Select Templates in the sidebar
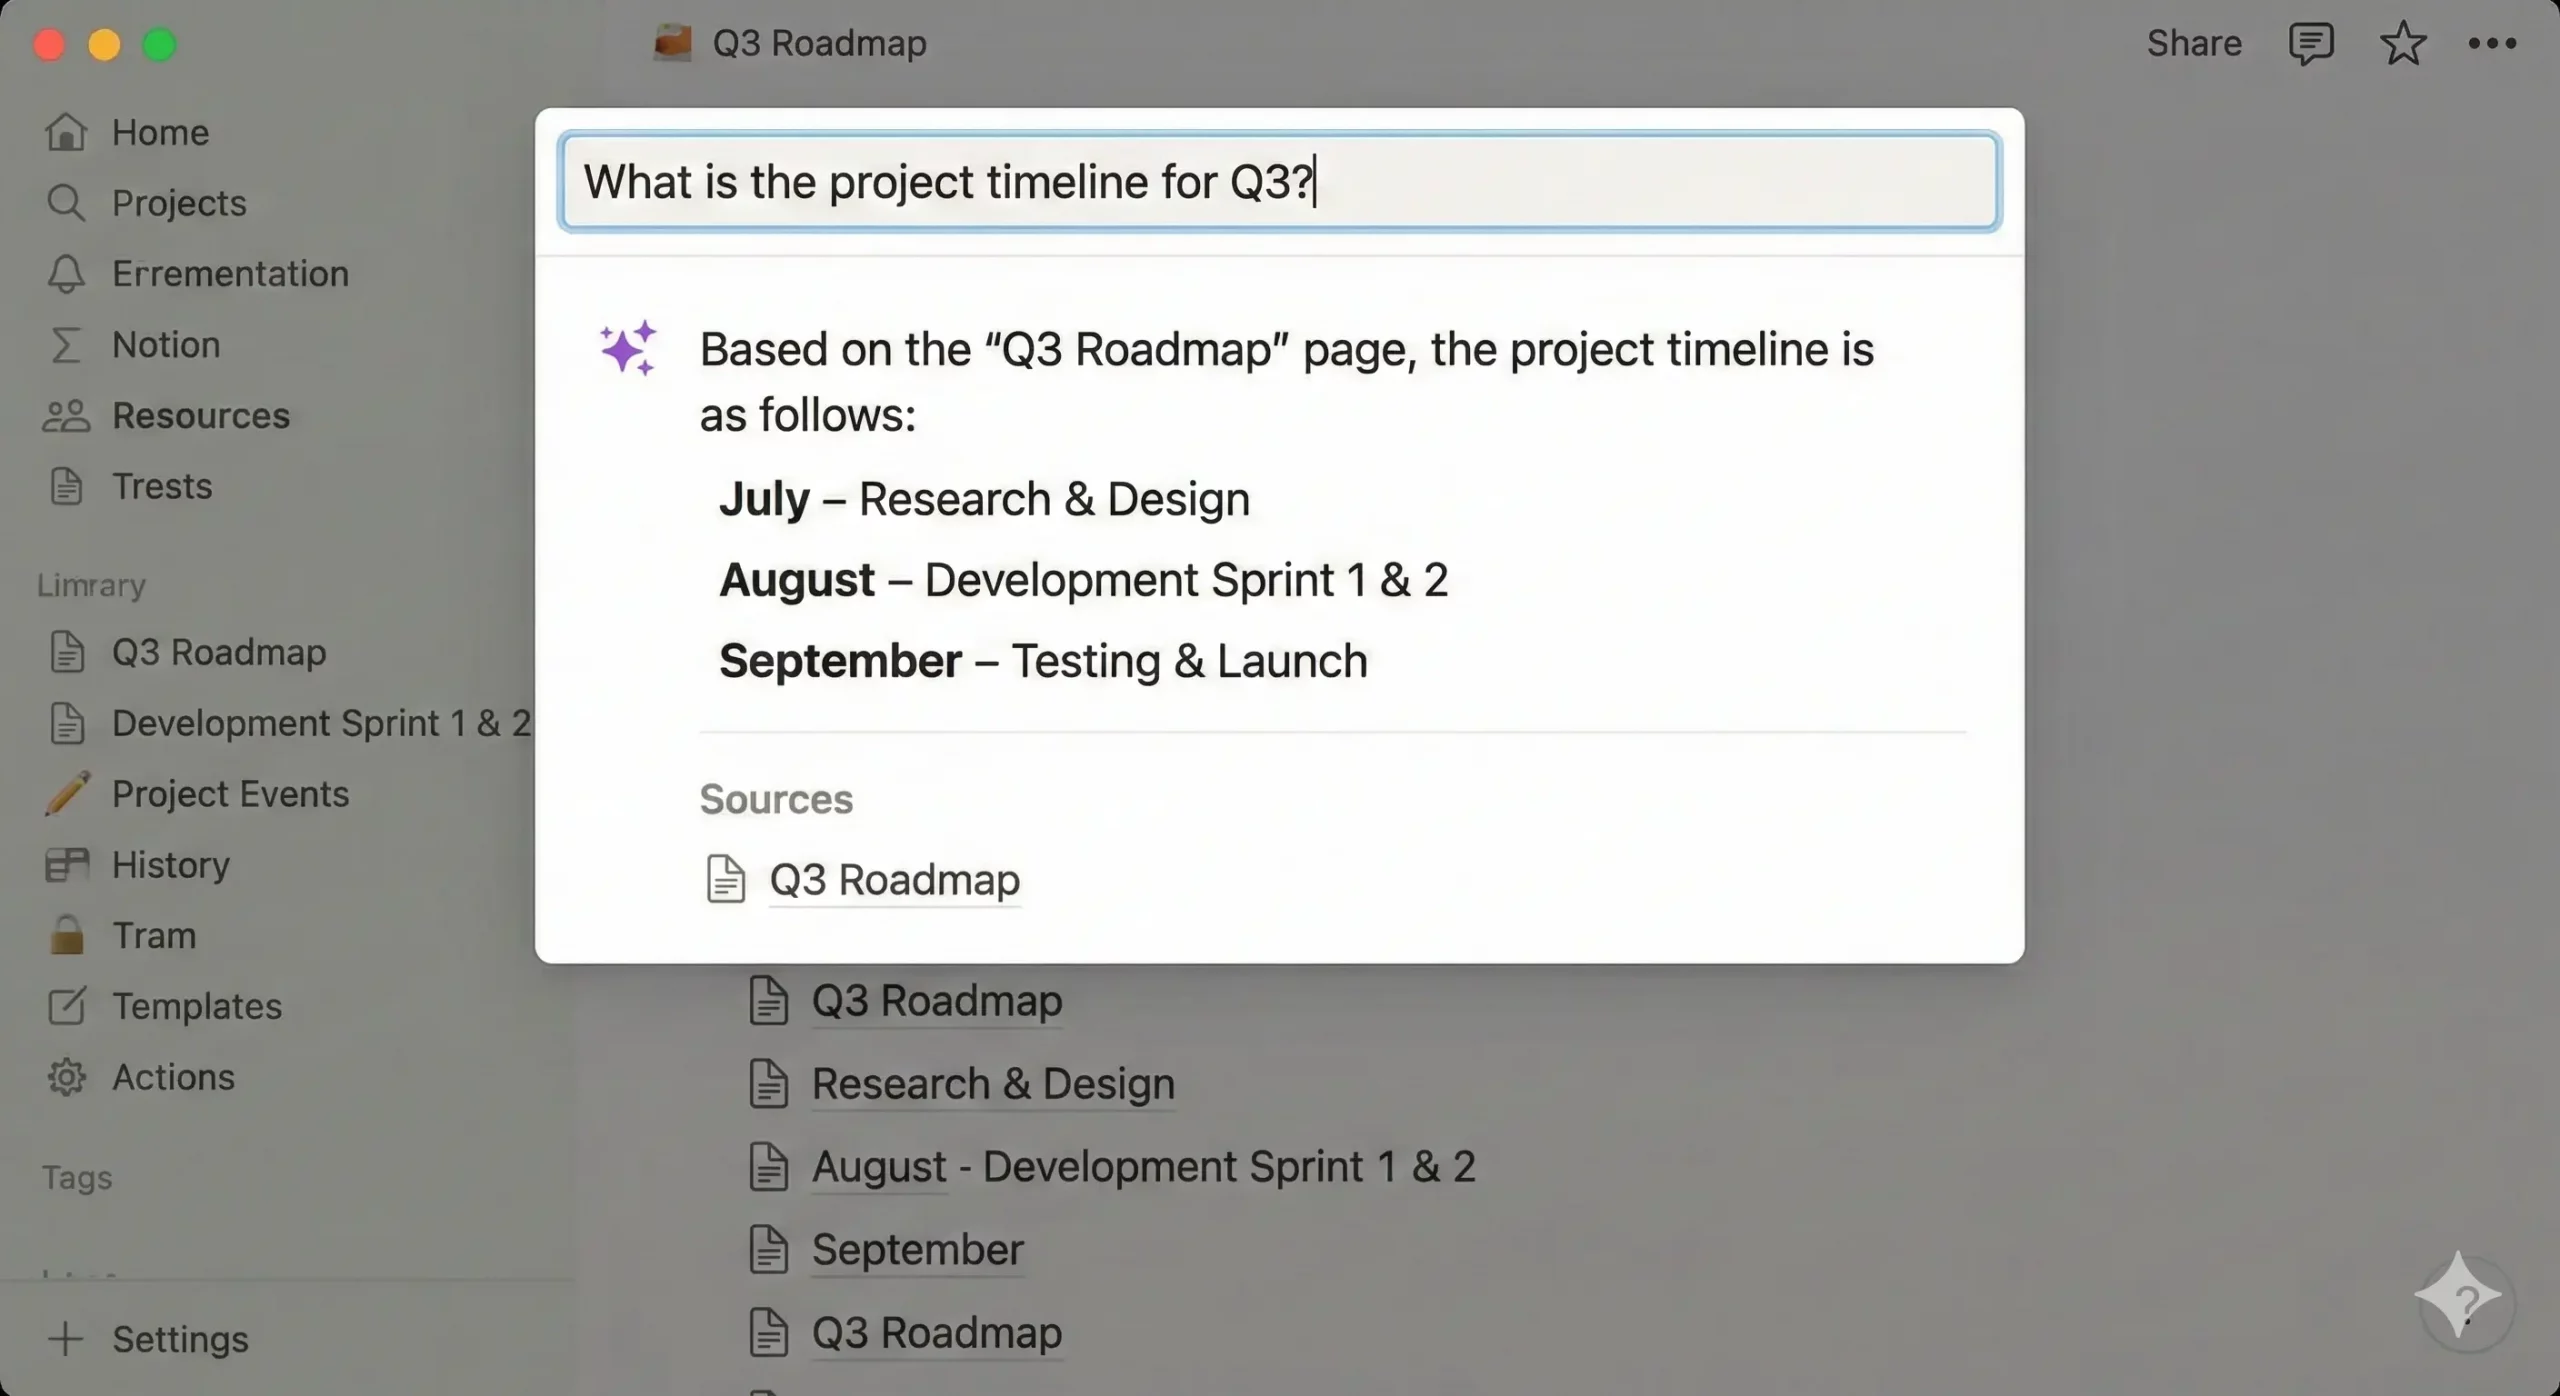2560x1396 pixels. point(196,1006)
